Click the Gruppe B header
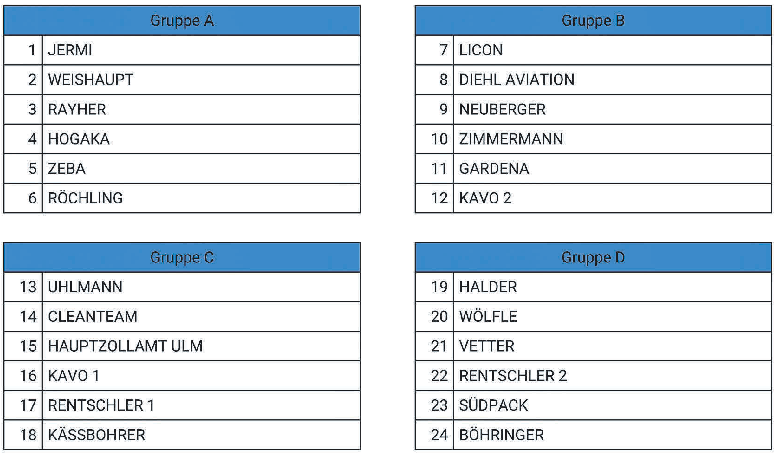The height and width of the screenshot is (453, 774). (593, 20)
